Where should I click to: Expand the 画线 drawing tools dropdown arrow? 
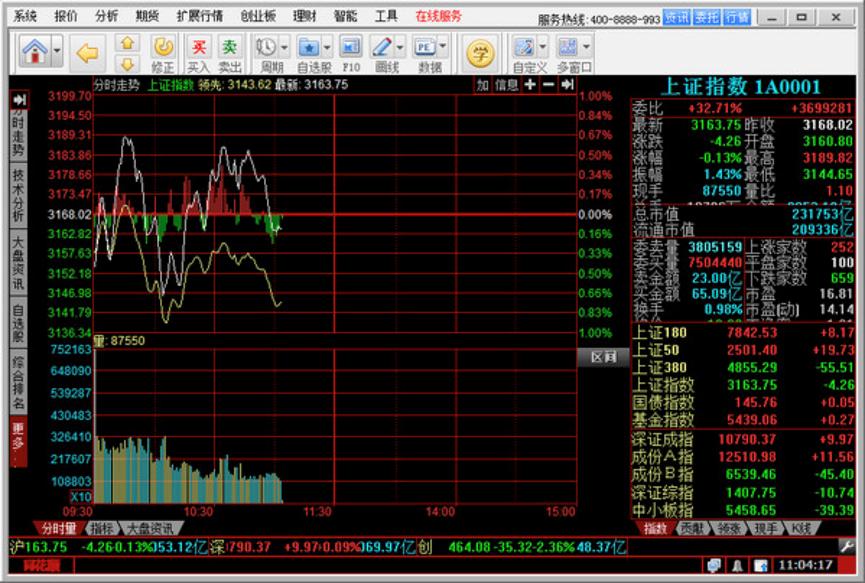399,47
